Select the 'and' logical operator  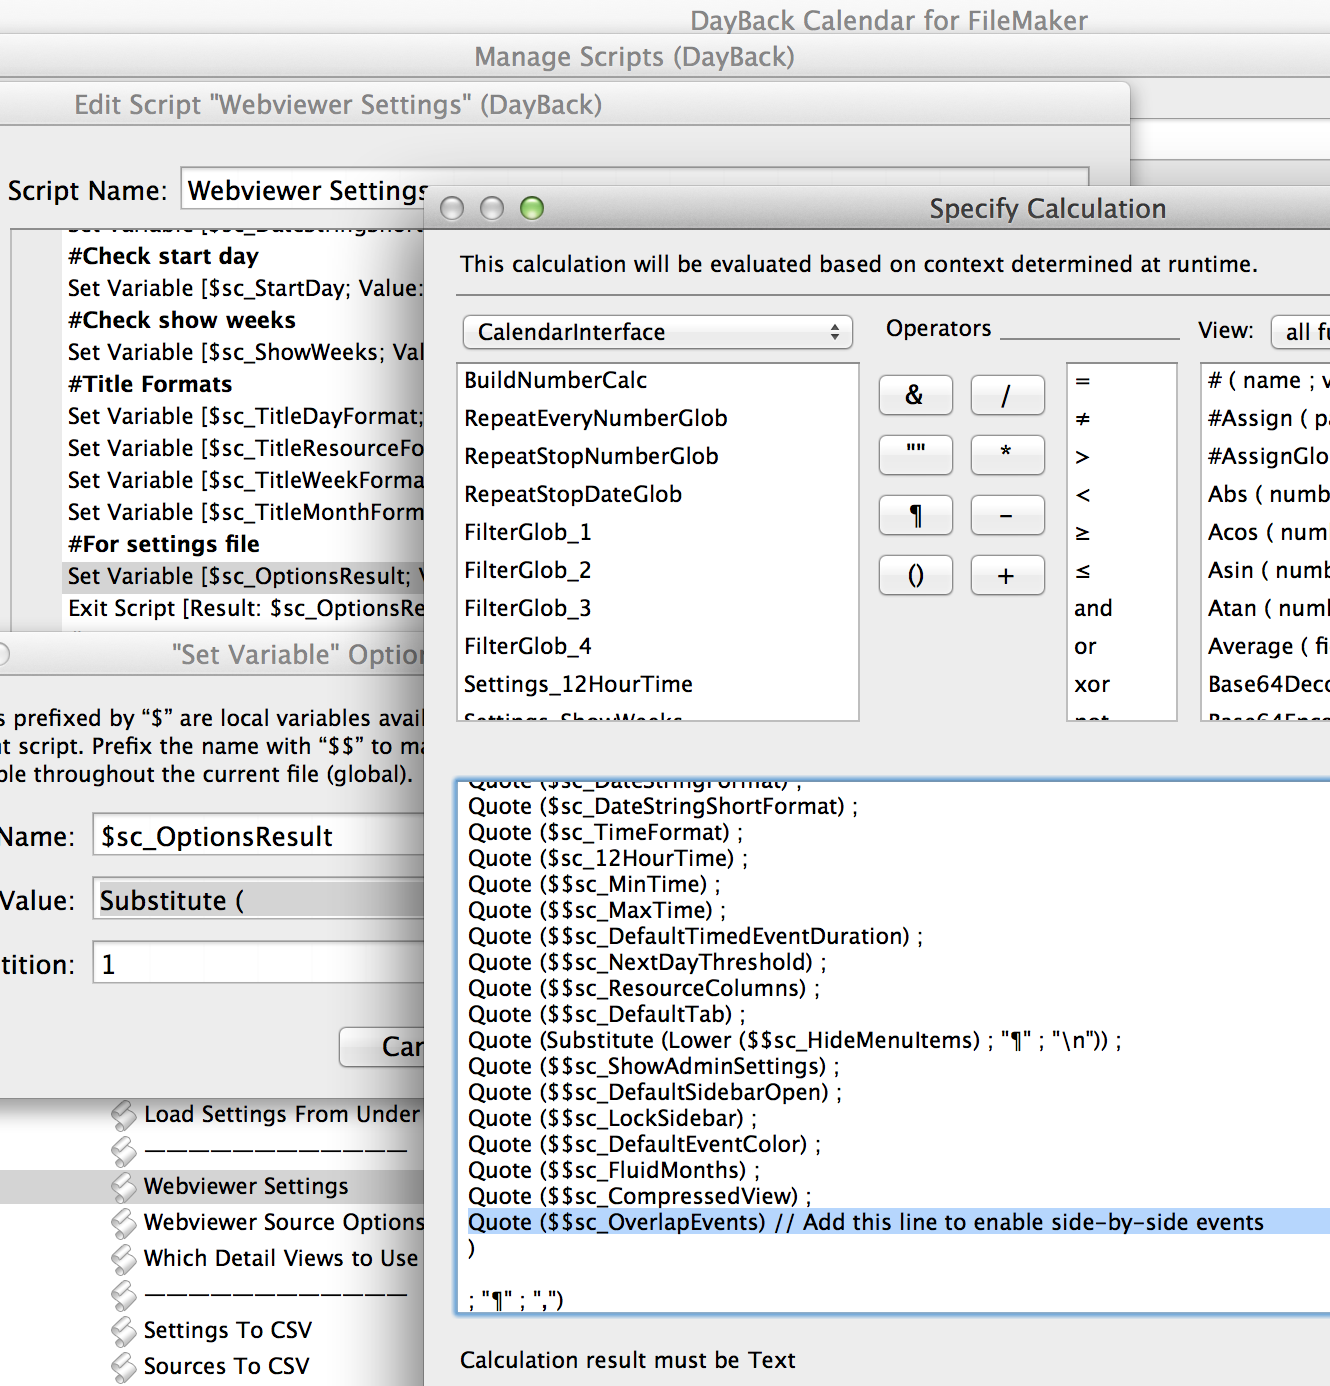click(1093, 609)
